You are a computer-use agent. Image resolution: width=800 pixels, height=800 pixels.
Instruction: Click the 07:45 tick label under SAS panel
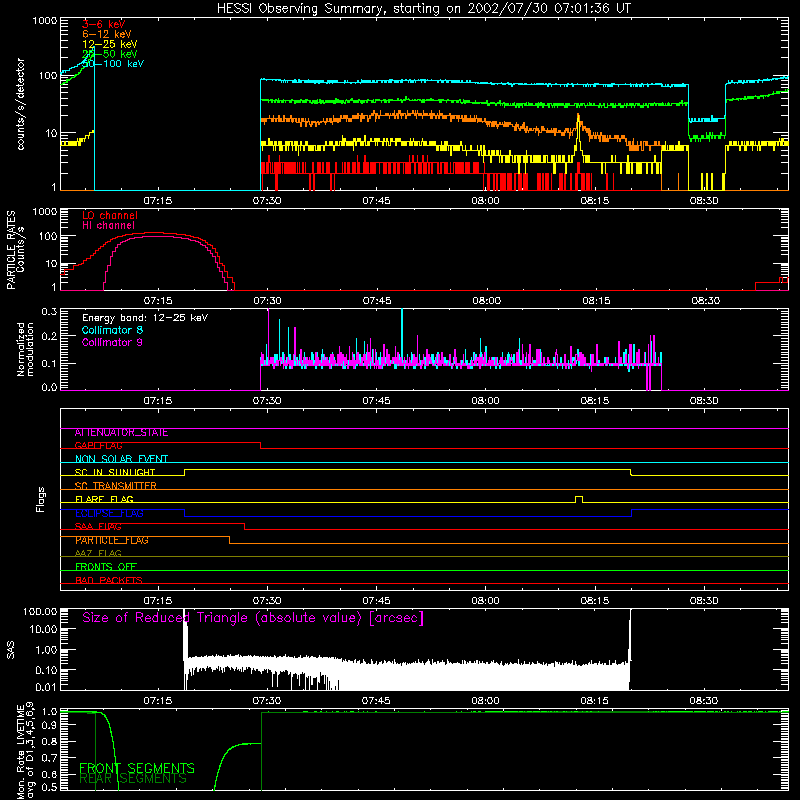(376, 701)
